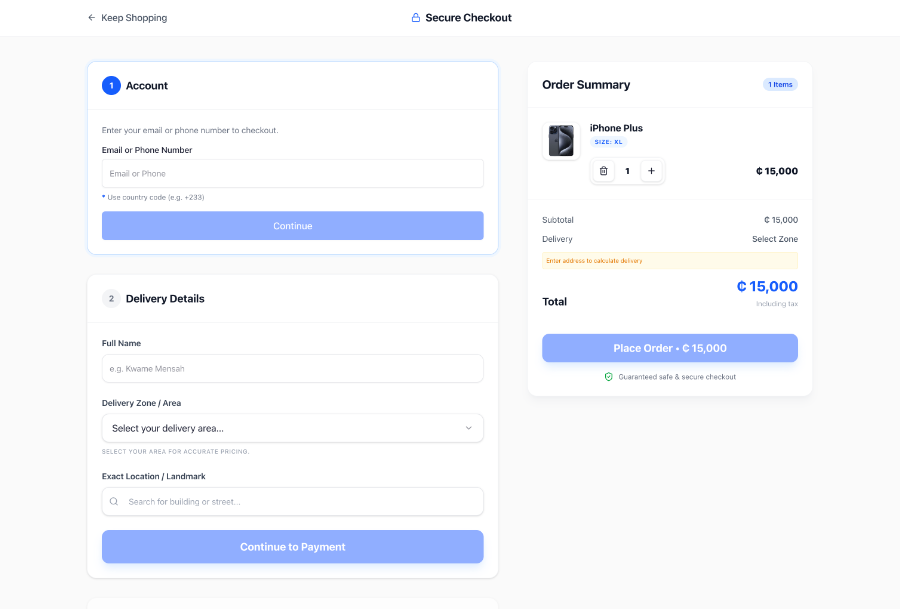Click the Keep Shopping link

(134, 18)
